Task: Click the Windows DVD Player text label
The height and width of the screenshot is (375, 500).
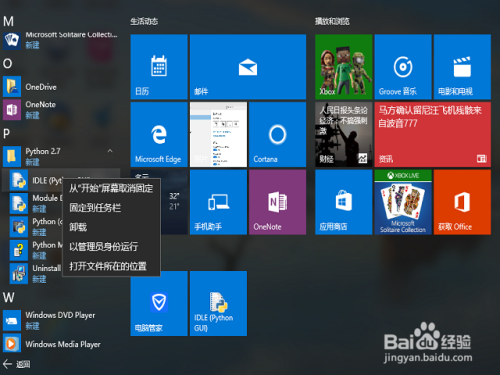Action: tap(60, 315)
